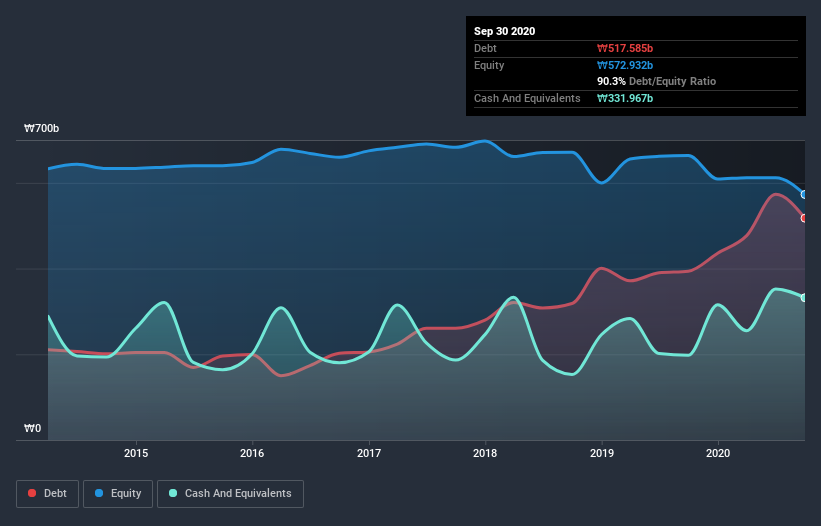The width and height of the screenshot is (821, 526).
Task: Click the ₩0 y-axis label
Action: [32, 428]
